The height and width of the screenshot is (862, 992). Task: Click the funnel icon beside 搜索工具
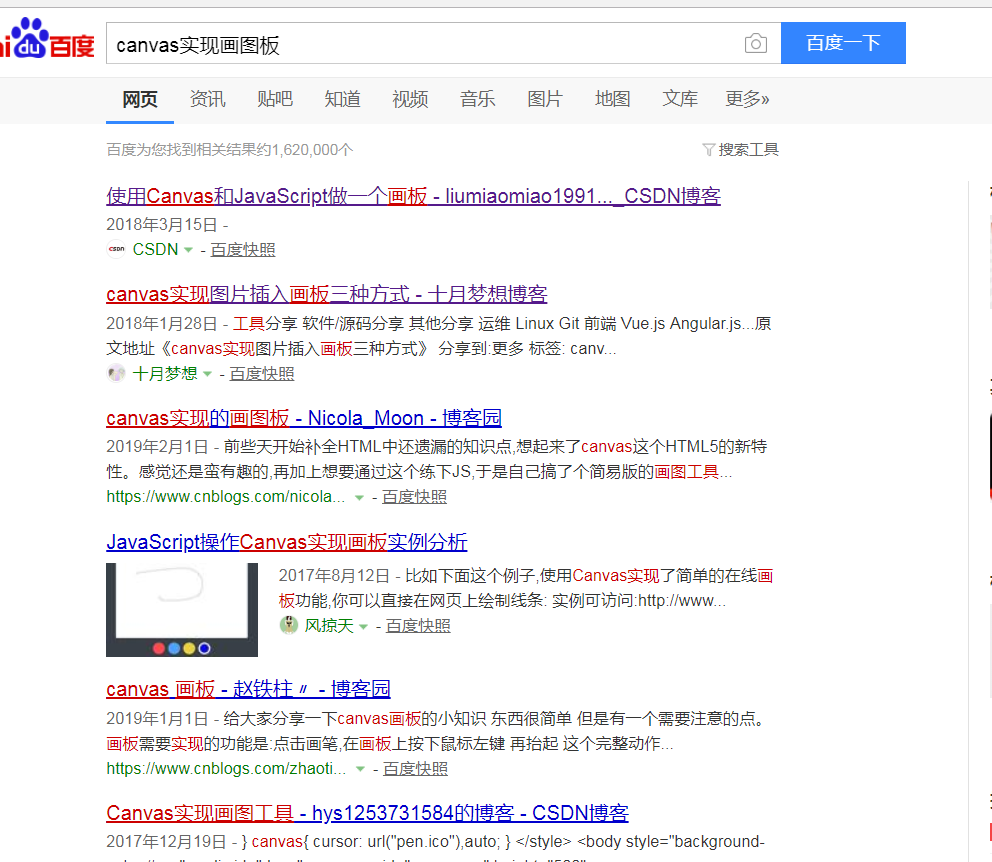(709, 150)
